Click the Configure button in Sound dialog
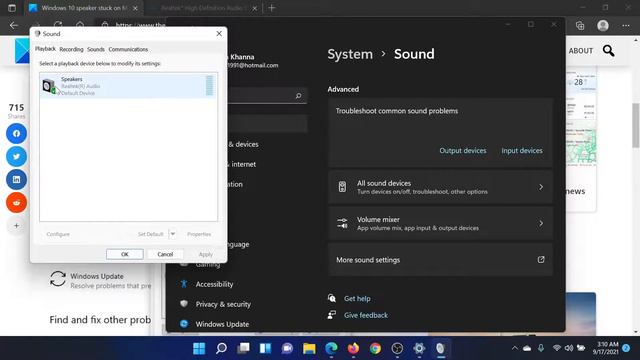Screen dimensions: 640x360 [58, 234]
